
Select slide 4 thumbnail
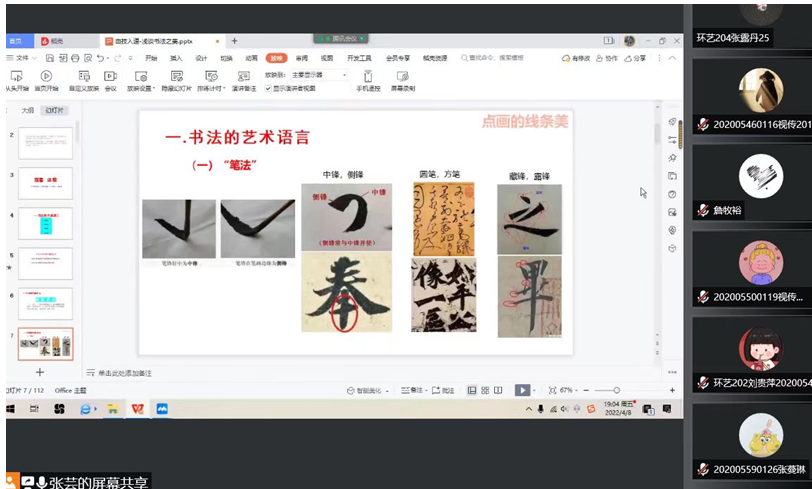pos(46,223)
